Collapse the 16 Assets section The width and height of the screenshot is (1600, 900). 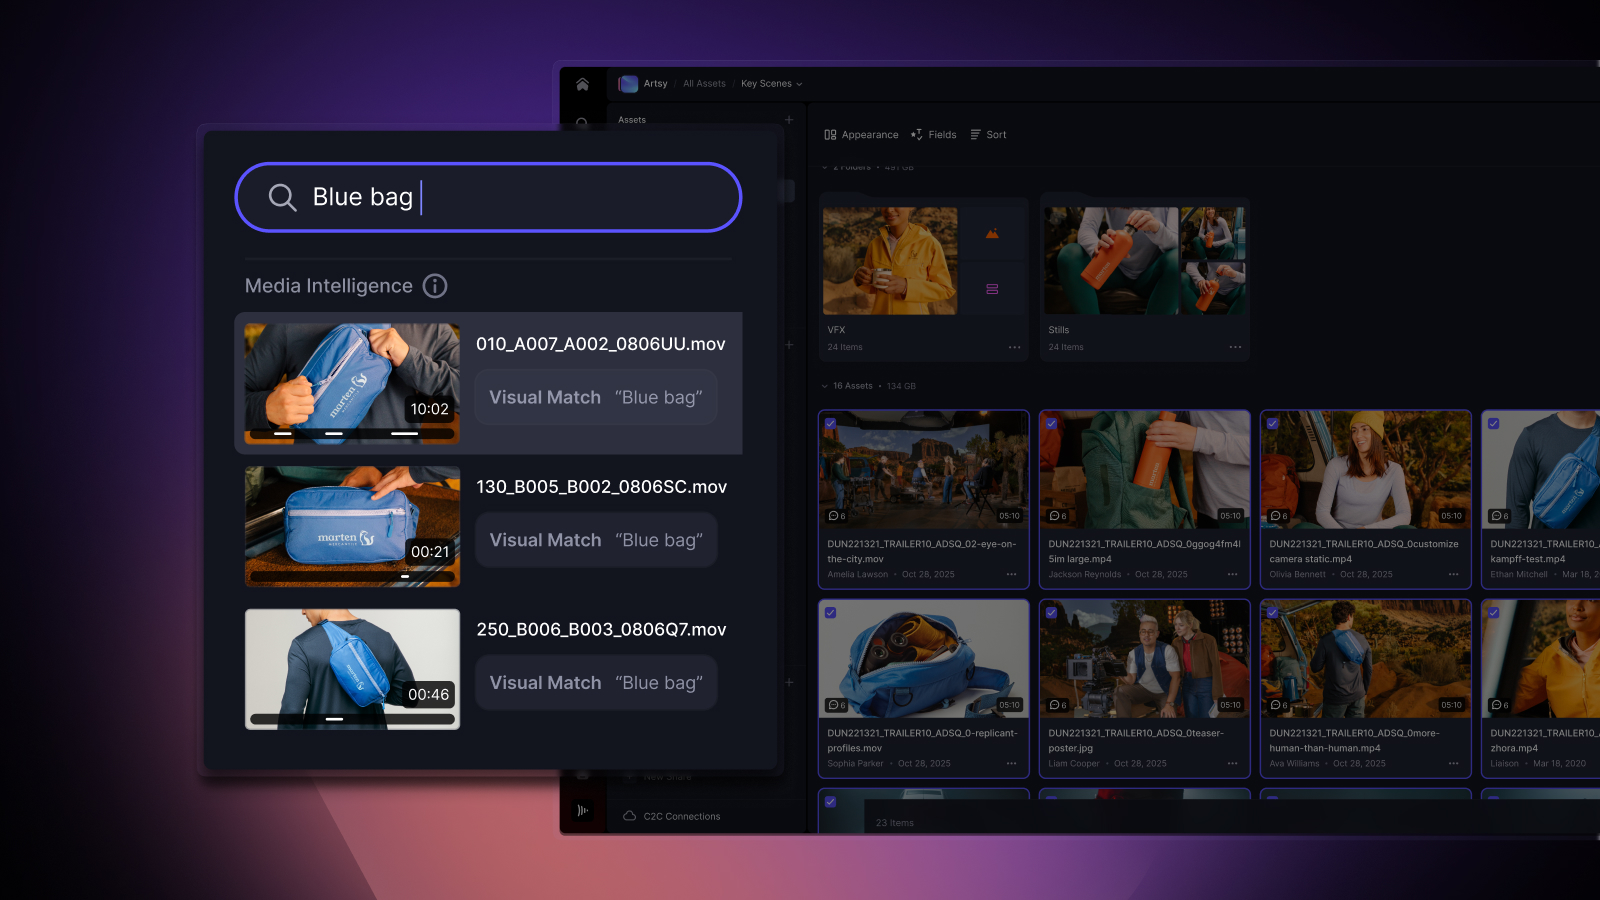(x=823, y=385)
